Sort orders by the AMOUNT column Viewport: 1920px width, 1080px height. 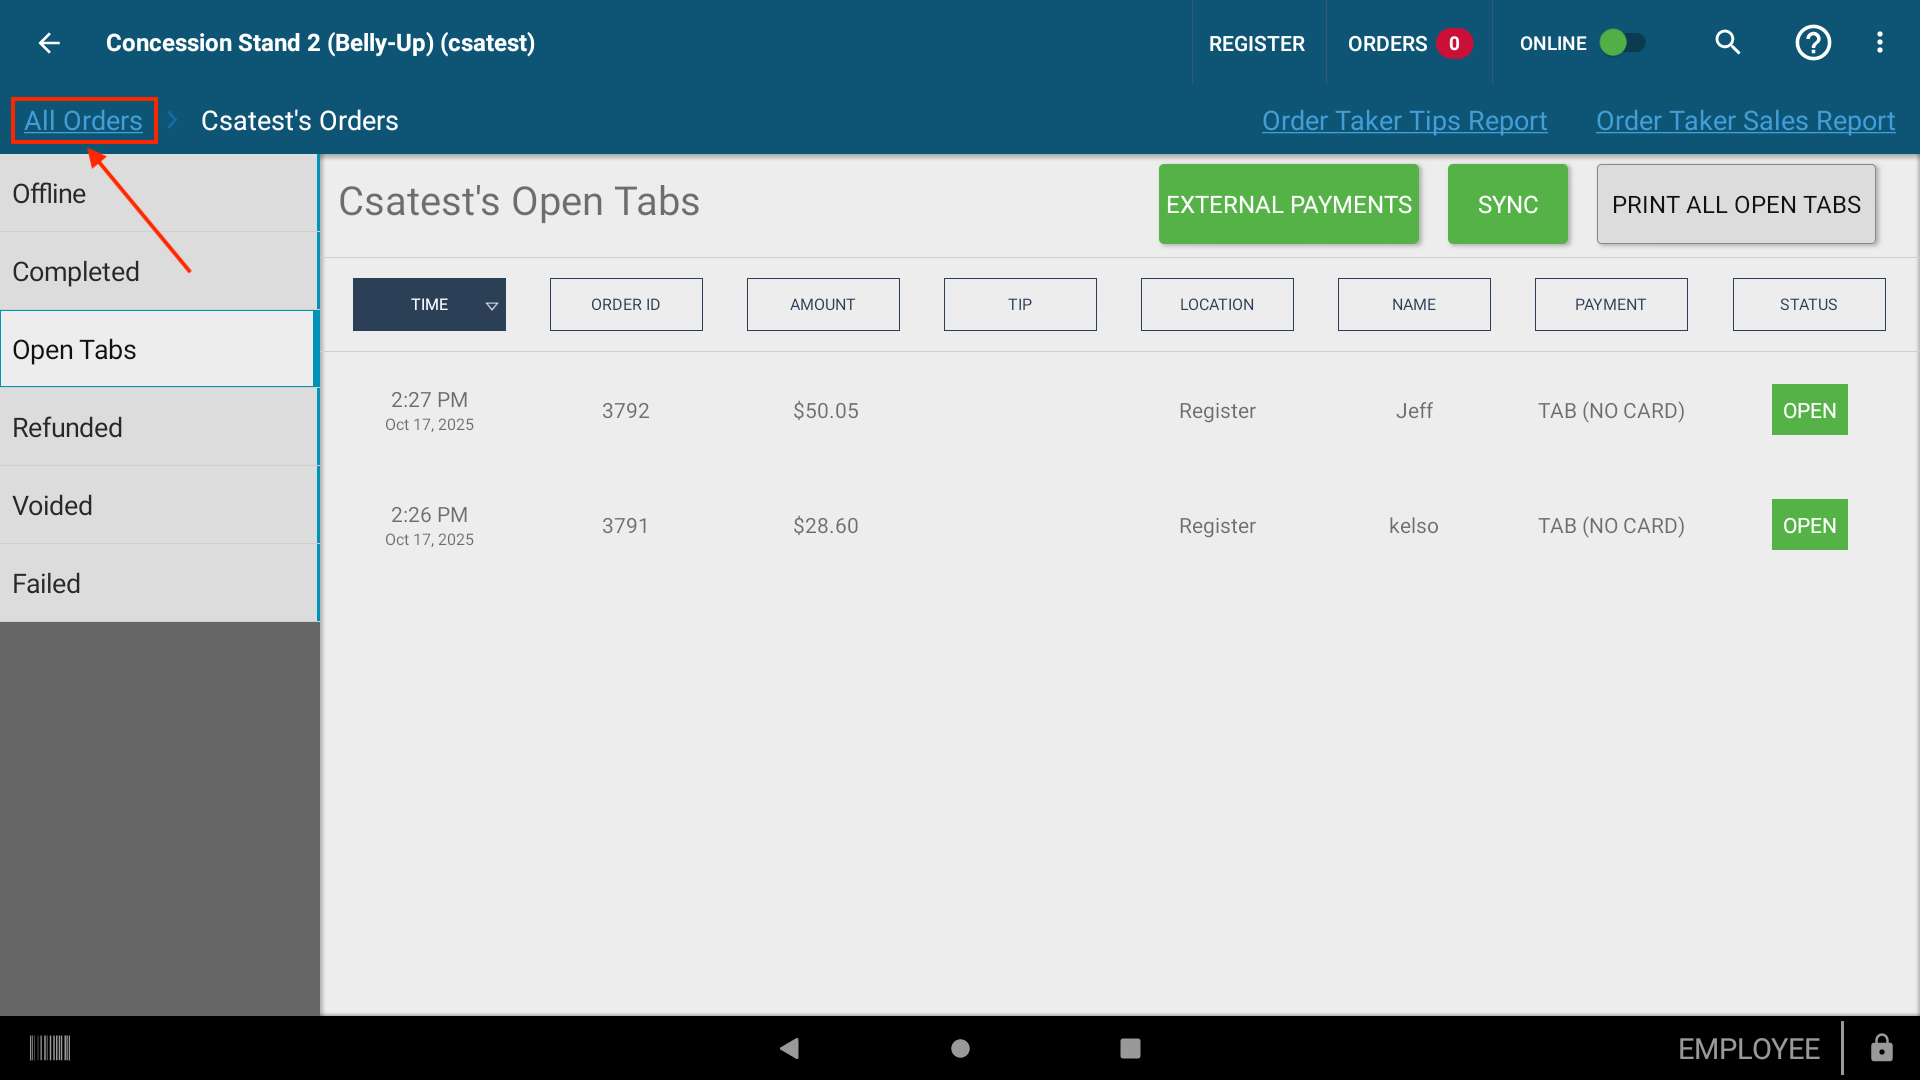click(823, 305)
